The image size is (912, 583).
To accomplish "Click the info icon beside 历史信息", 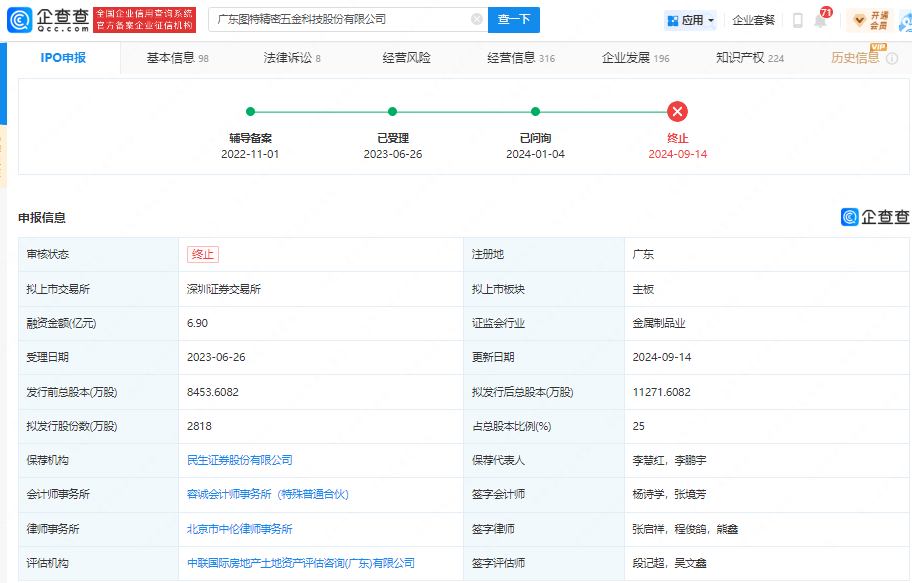I will [x=892, y=58].
